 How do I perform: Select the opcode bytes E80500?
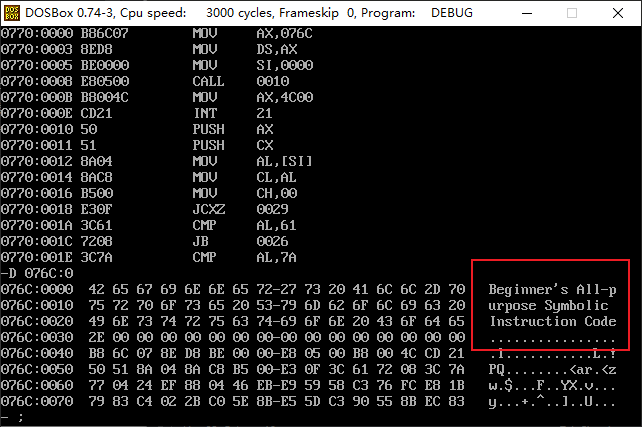click(105, 81)
